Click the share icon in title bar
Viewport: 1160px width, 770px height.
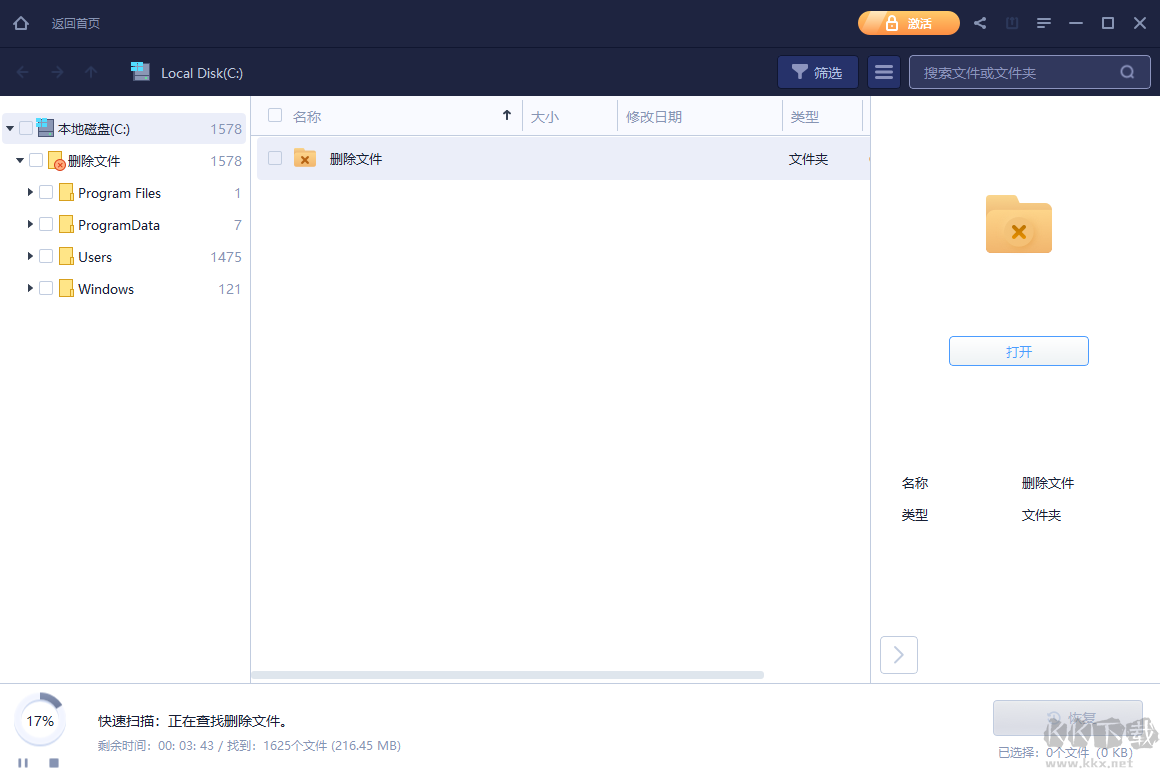(x=979, y=22)
